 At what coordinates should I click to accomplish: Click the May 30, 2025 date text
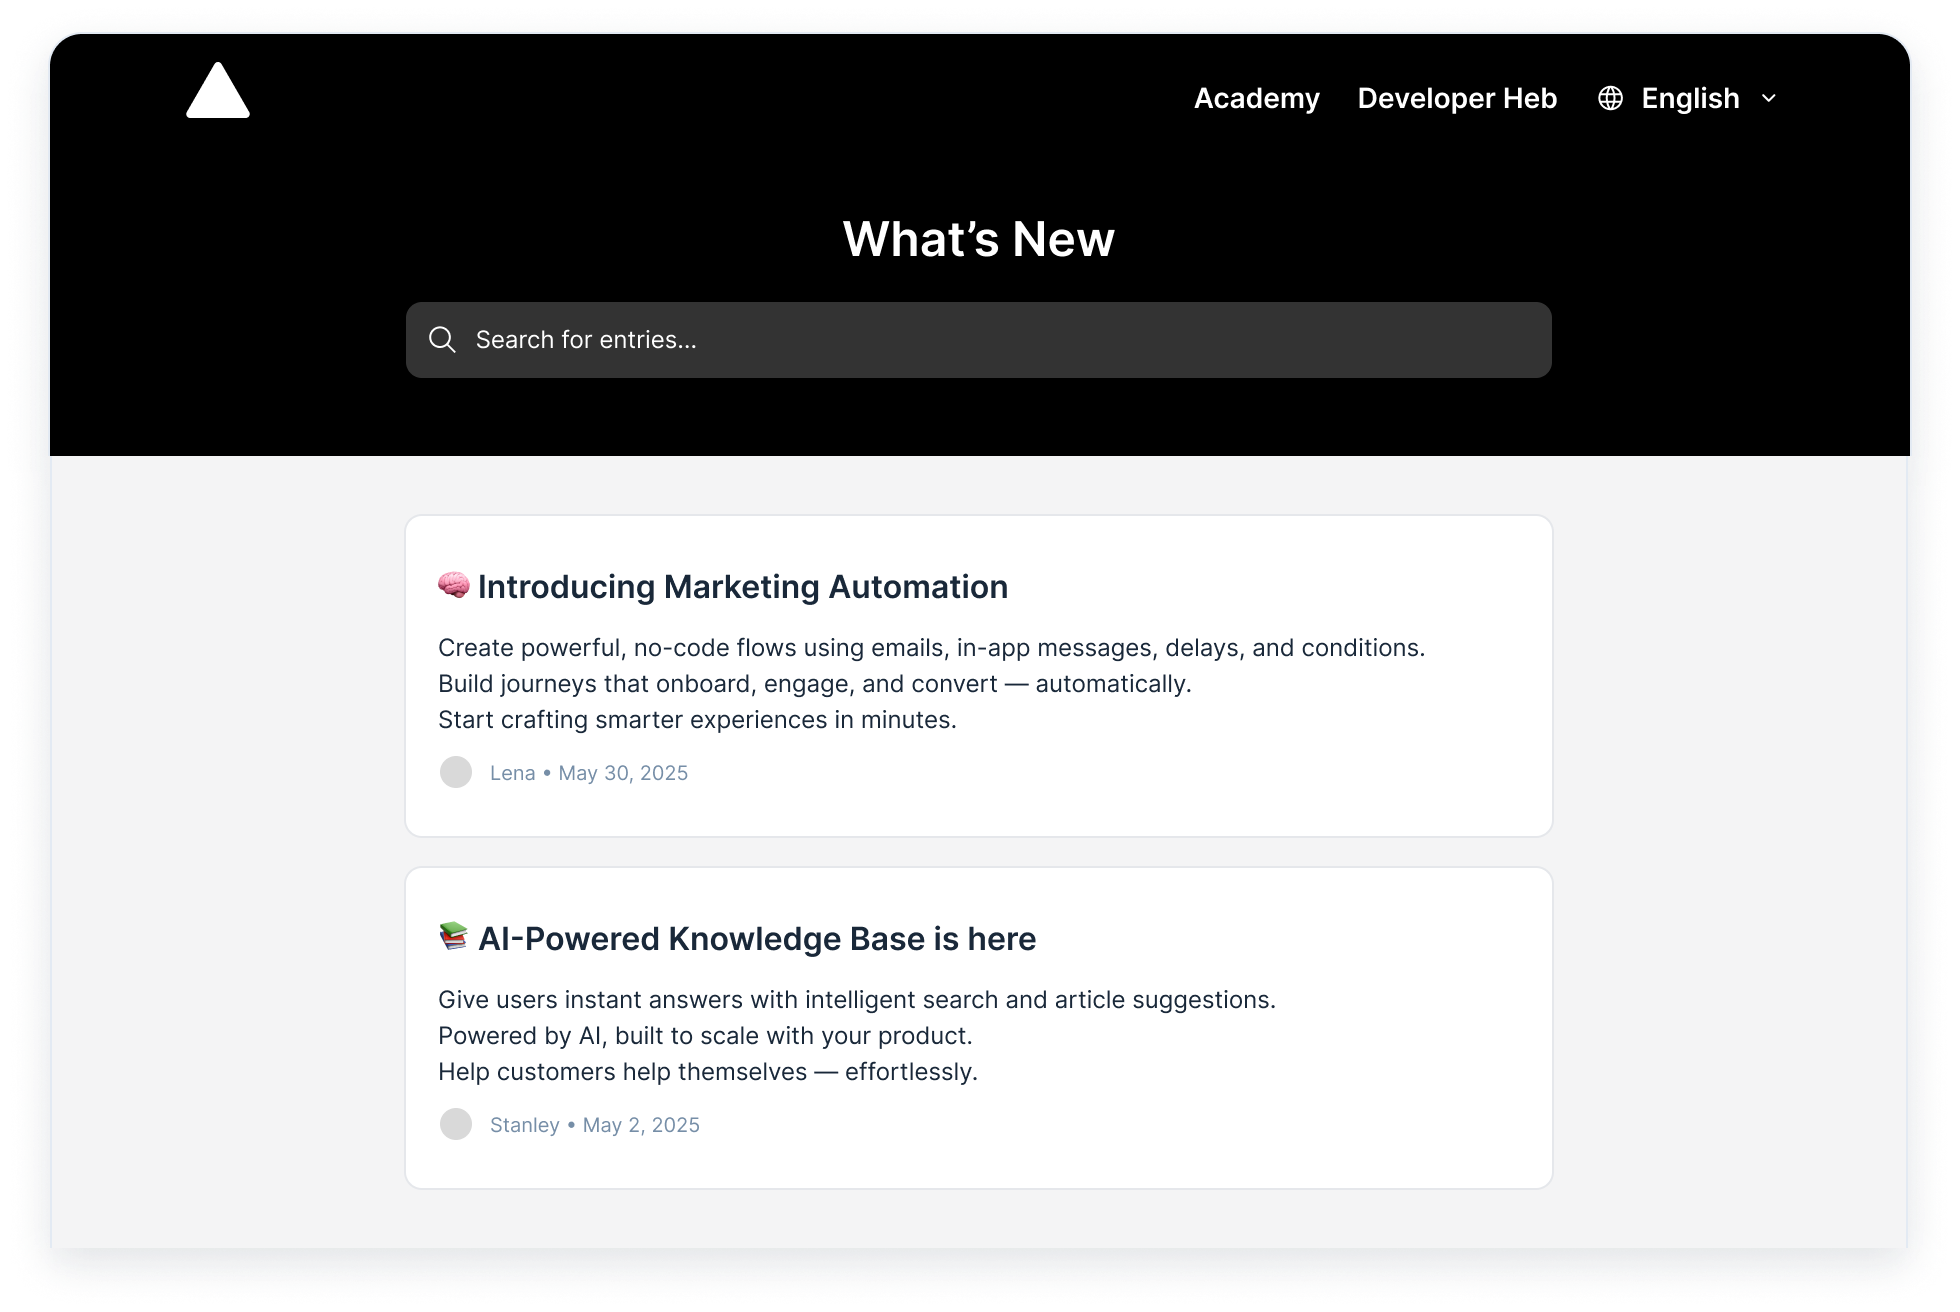(622, 772)
